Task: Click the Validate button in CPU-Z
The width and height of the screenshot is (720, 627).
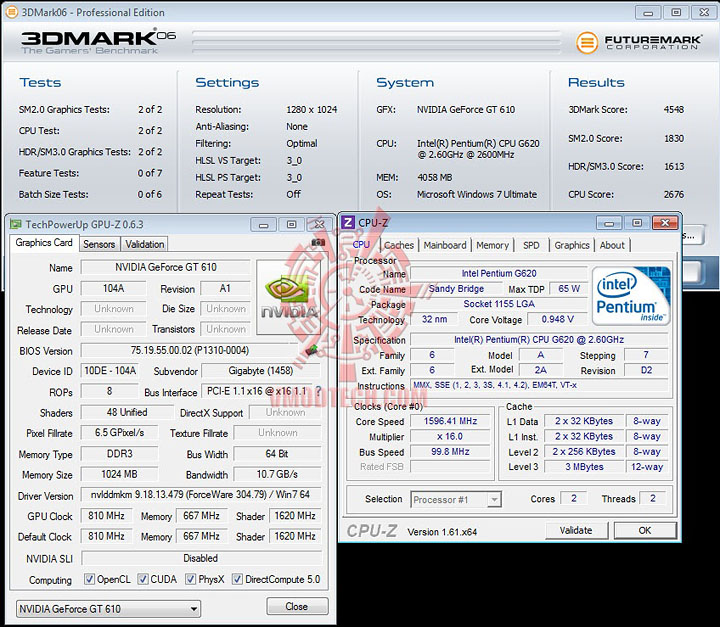Action: pyautogui.click(x=576, y=531)
